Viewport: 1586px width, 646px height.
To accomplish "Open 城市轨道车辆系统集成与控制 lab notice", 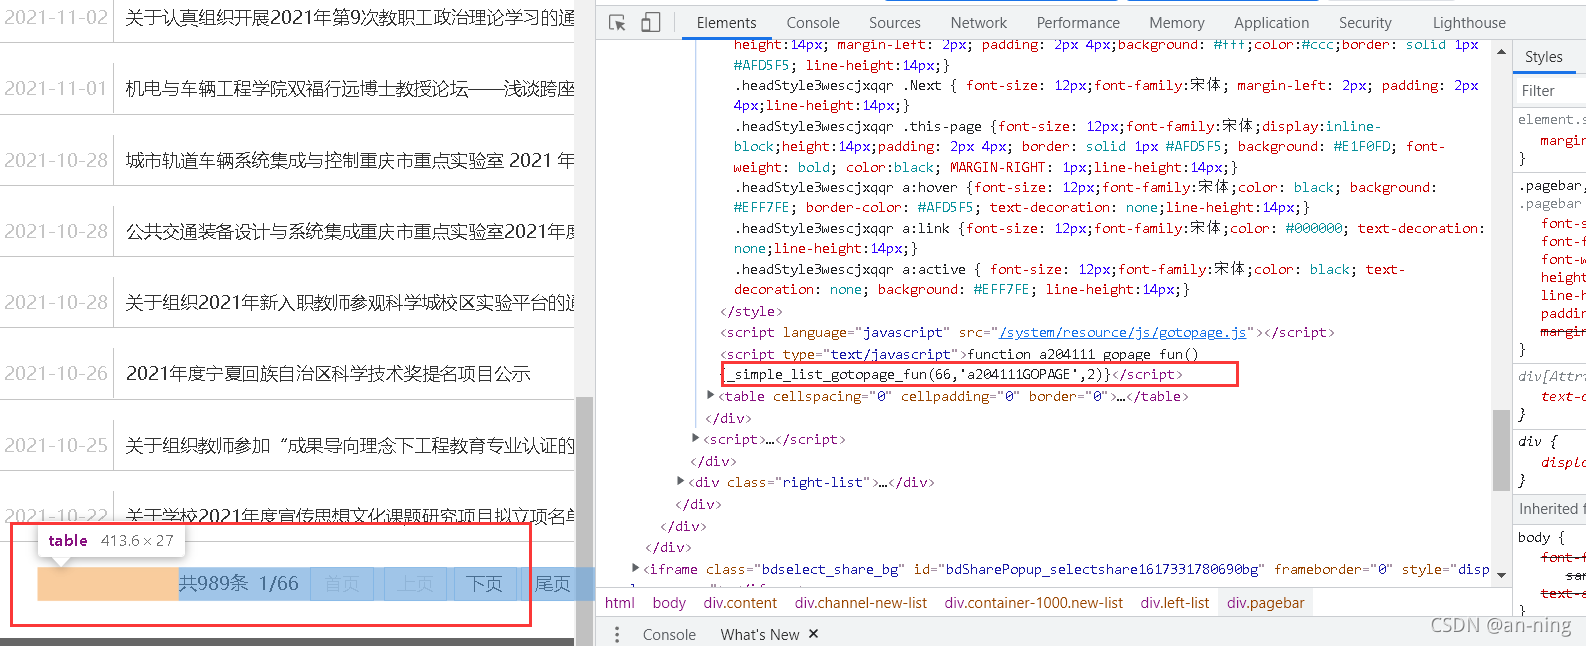I will (x=350, y=160).
